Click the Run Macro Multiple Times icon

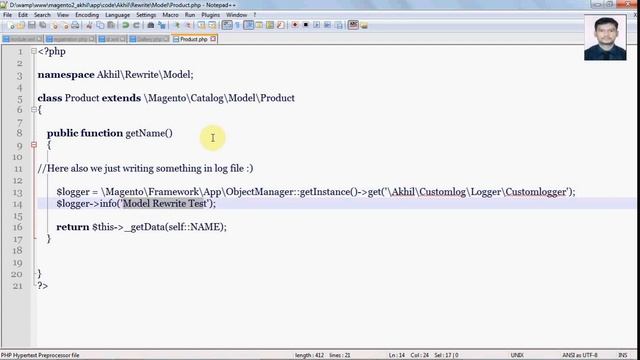pyautogui.click(x=327, y=25)
